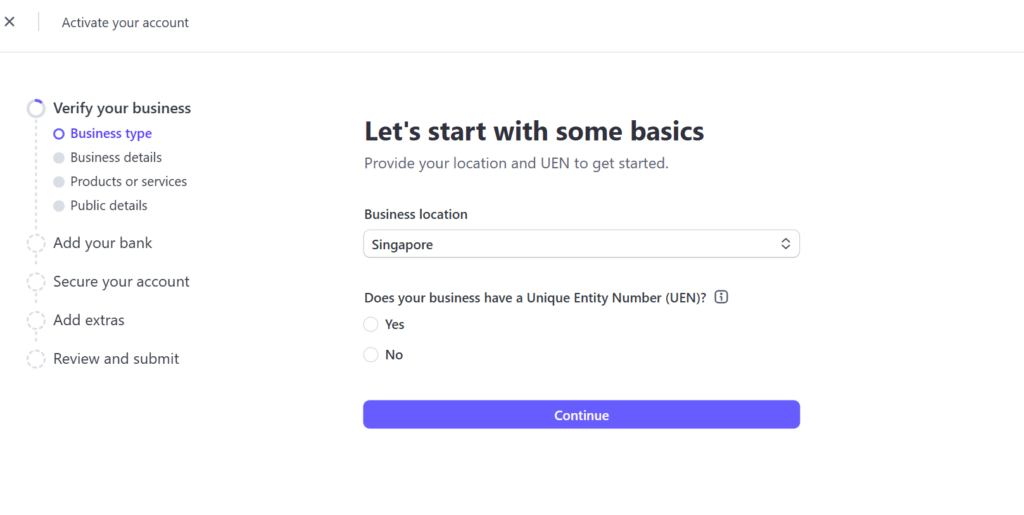Go to Public details step
Image resolution: width=1024 pixels, height=515 pixels.
108,206
